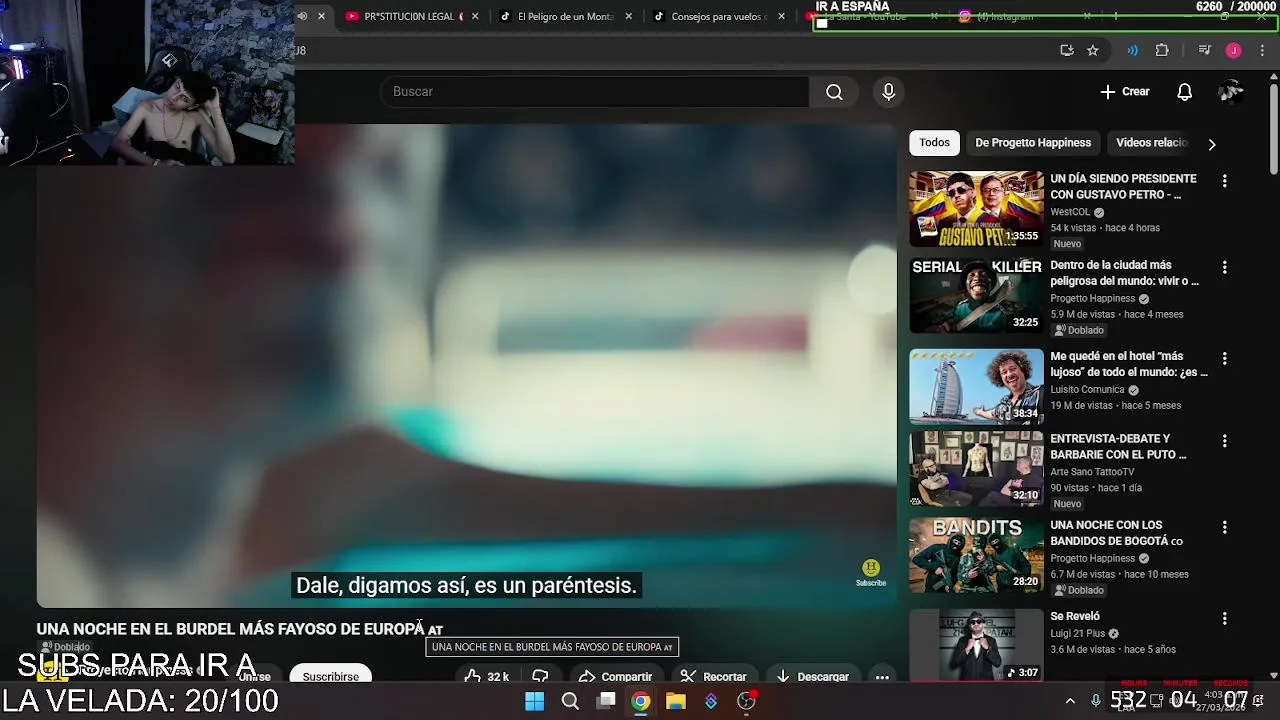Image resolution: width=1280 pixels, height=720 pixels.
Task: Open options for Se Reveló video
Action: pyautogui.click(x=1225, y=618)
